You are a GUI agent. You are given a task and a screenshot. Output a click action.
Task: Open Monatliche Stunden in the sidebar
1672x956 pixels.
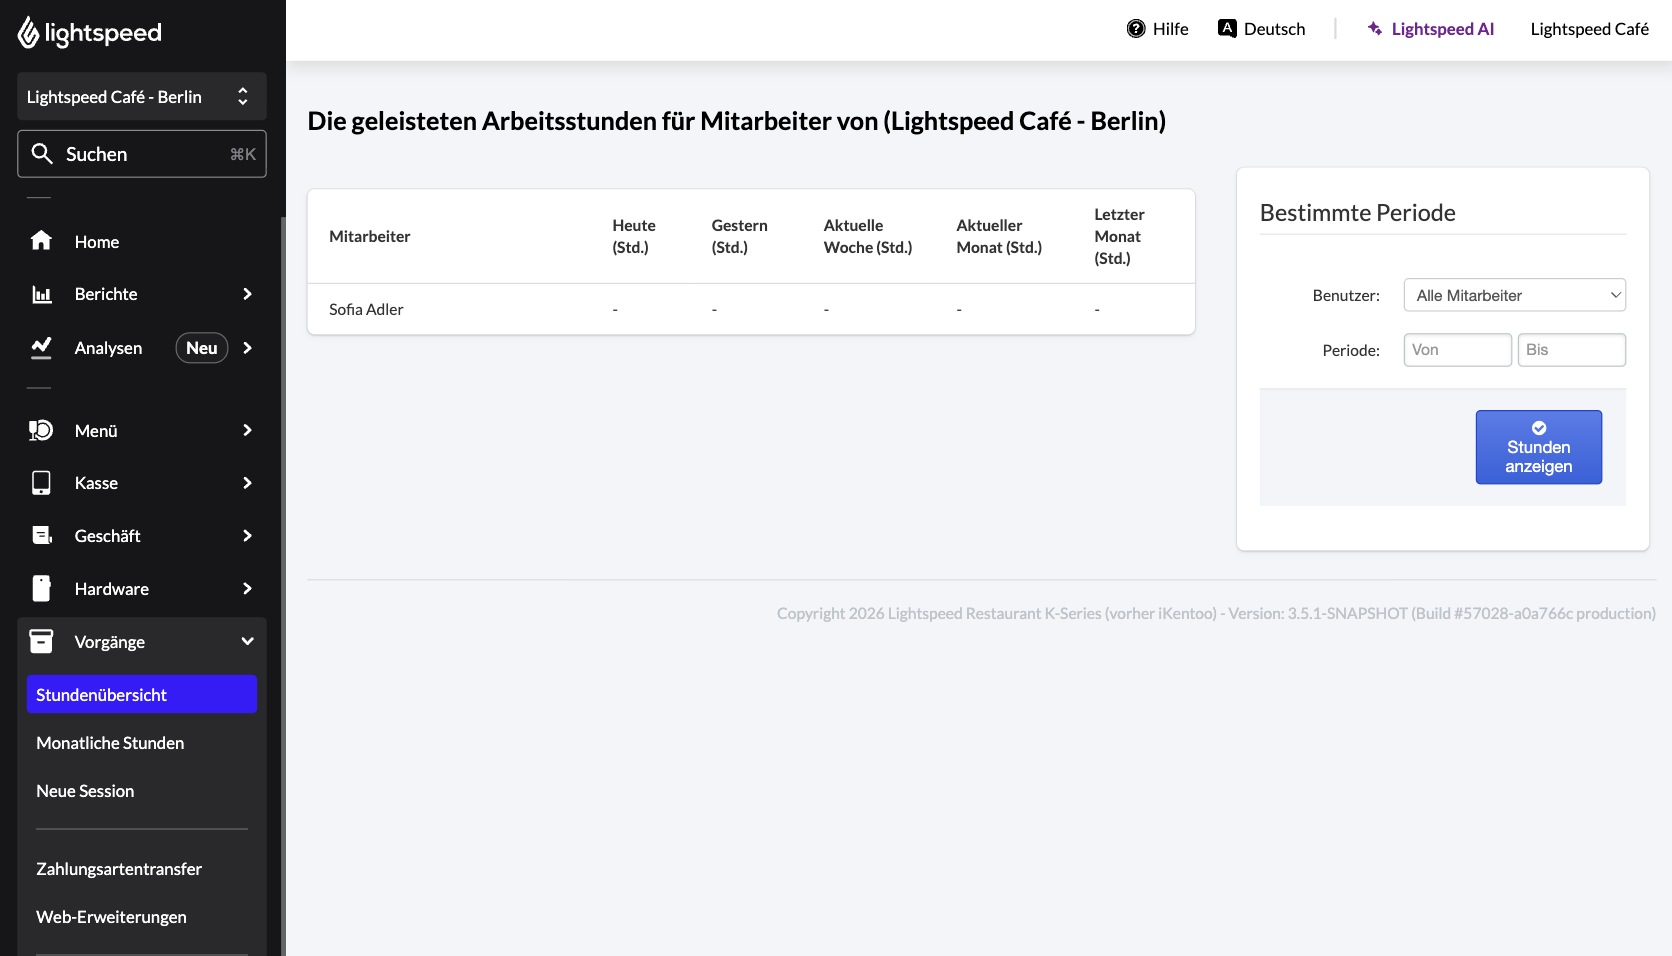click(x=110, y=743)
